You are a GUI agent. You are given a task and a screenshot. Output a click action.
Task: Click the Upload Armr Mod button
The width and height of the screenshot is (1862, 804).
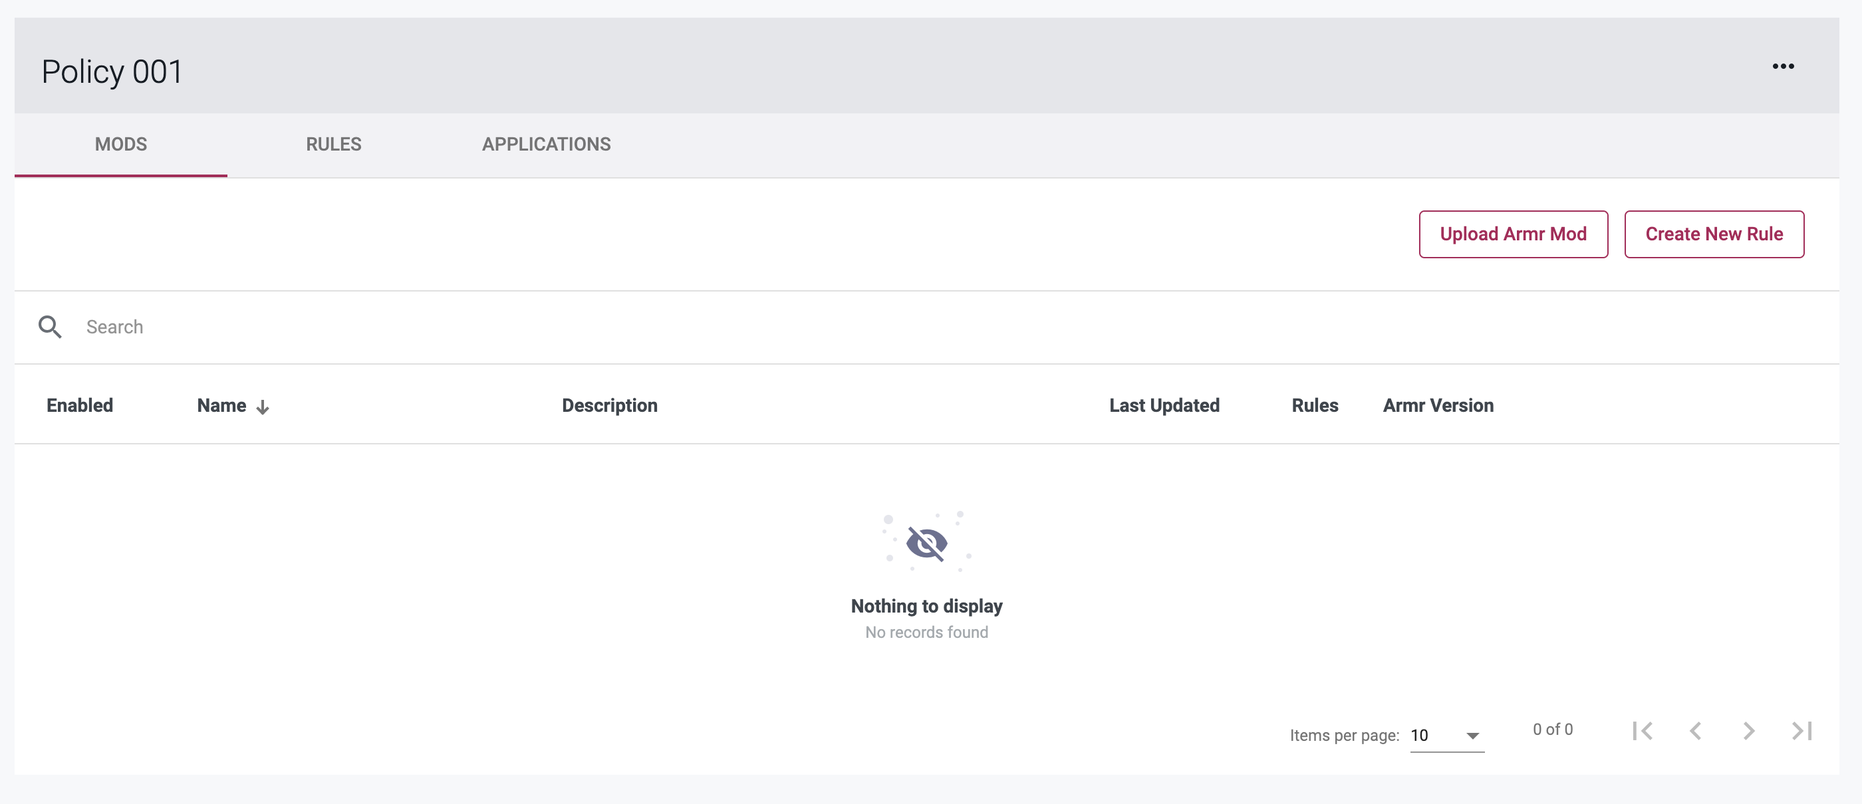pos(1513,234)
